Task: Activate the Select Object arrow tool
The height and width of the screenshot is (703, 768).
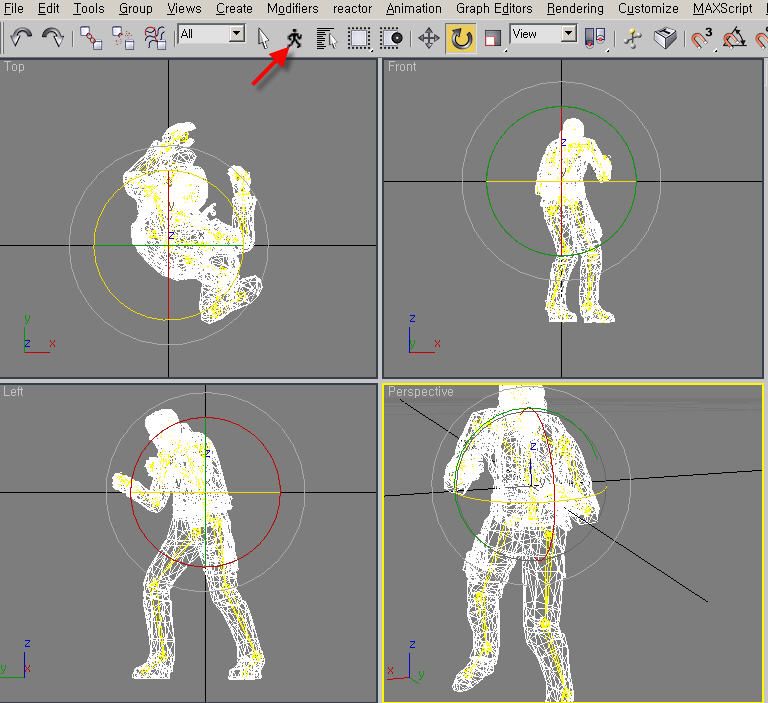Action: (x=264, y=38)
